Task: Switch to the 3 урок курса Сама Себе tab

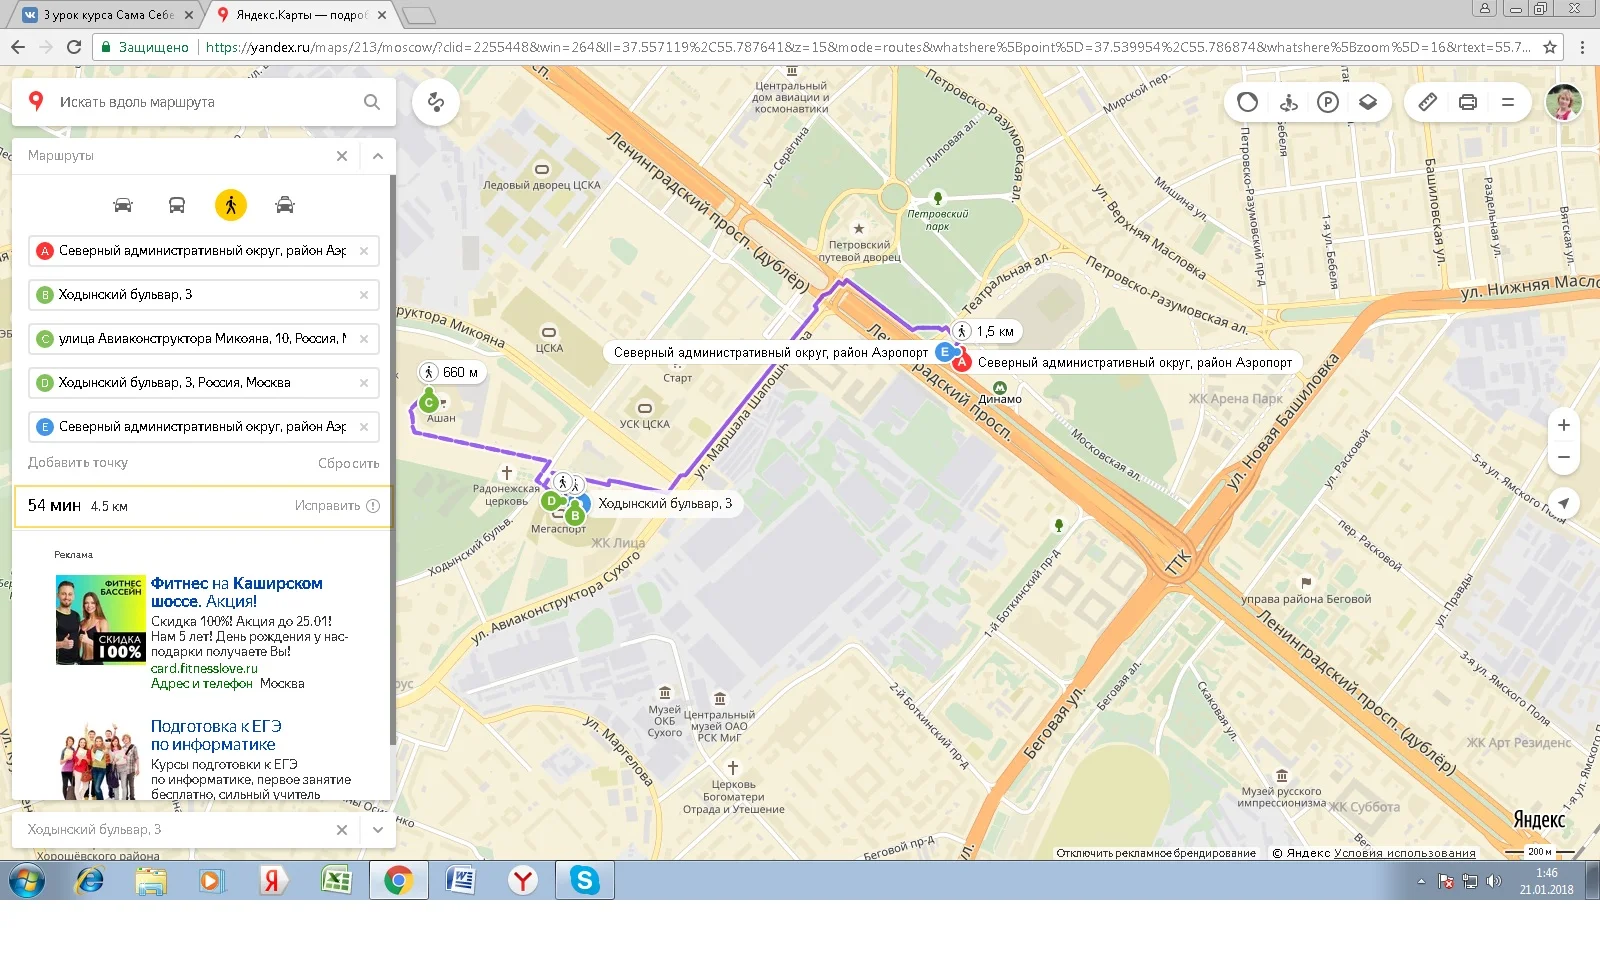Action: click(x=108, y=15)
